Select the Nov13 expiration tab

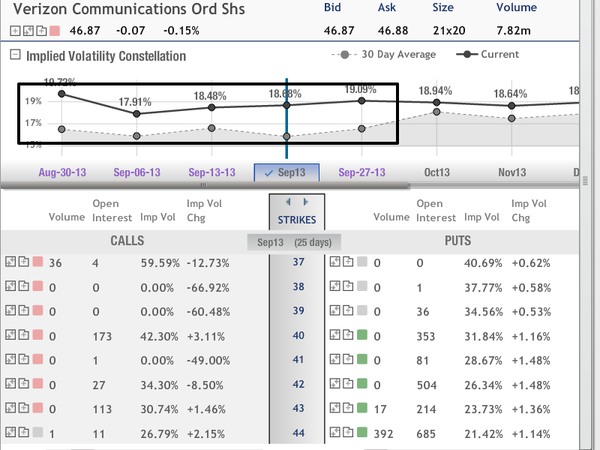512,173
